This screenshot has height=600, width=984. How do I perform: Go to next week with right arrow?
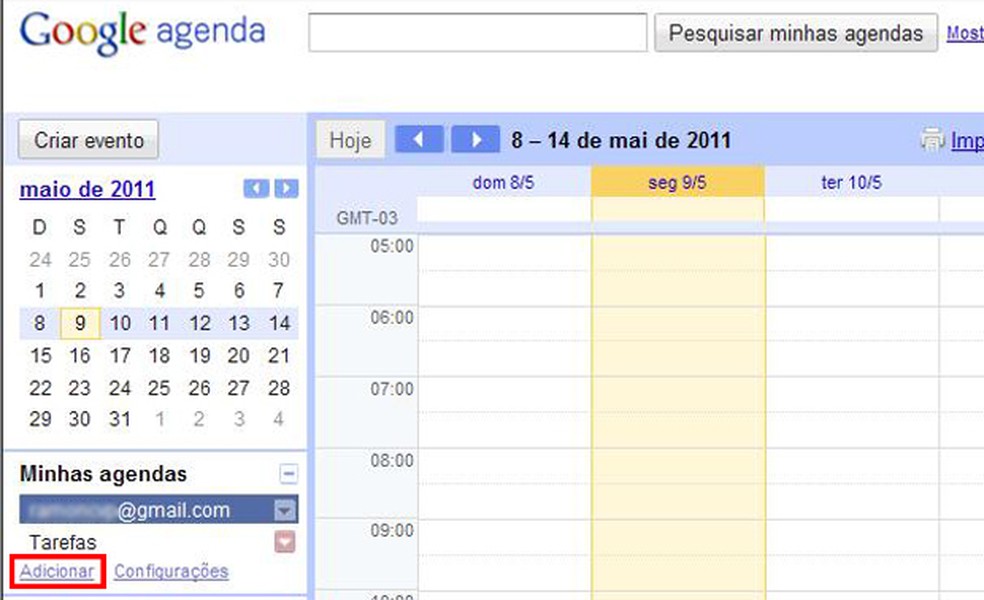476,138
